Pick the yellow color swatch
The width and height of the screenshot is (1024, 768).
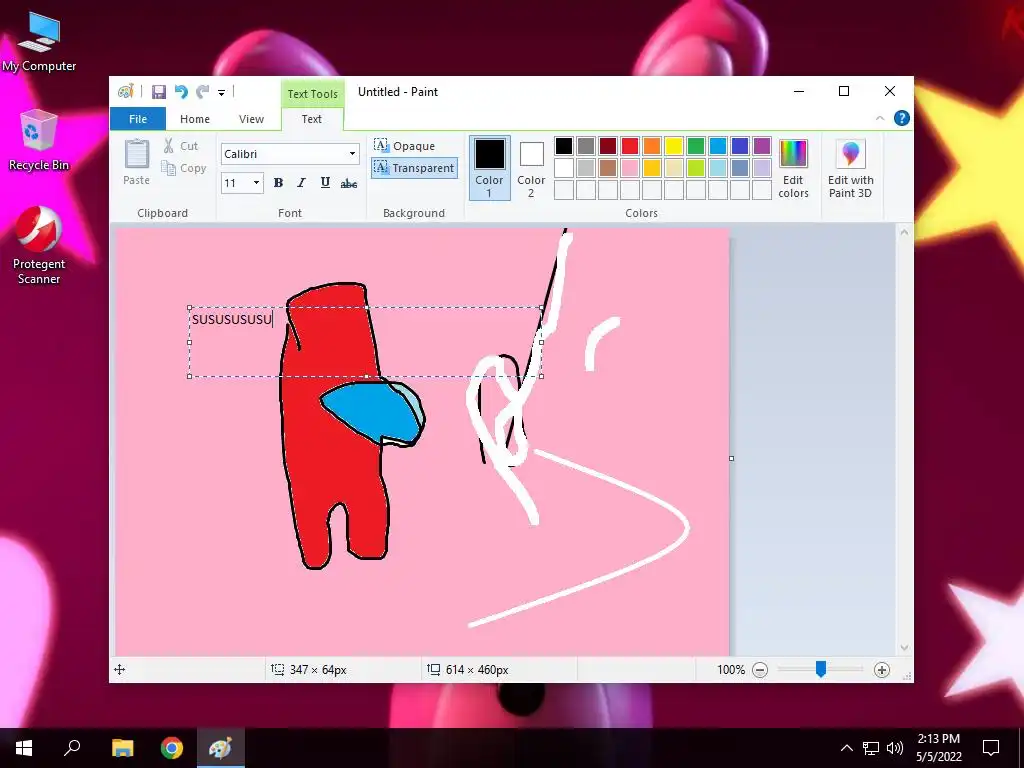click(x=674, y=146)
